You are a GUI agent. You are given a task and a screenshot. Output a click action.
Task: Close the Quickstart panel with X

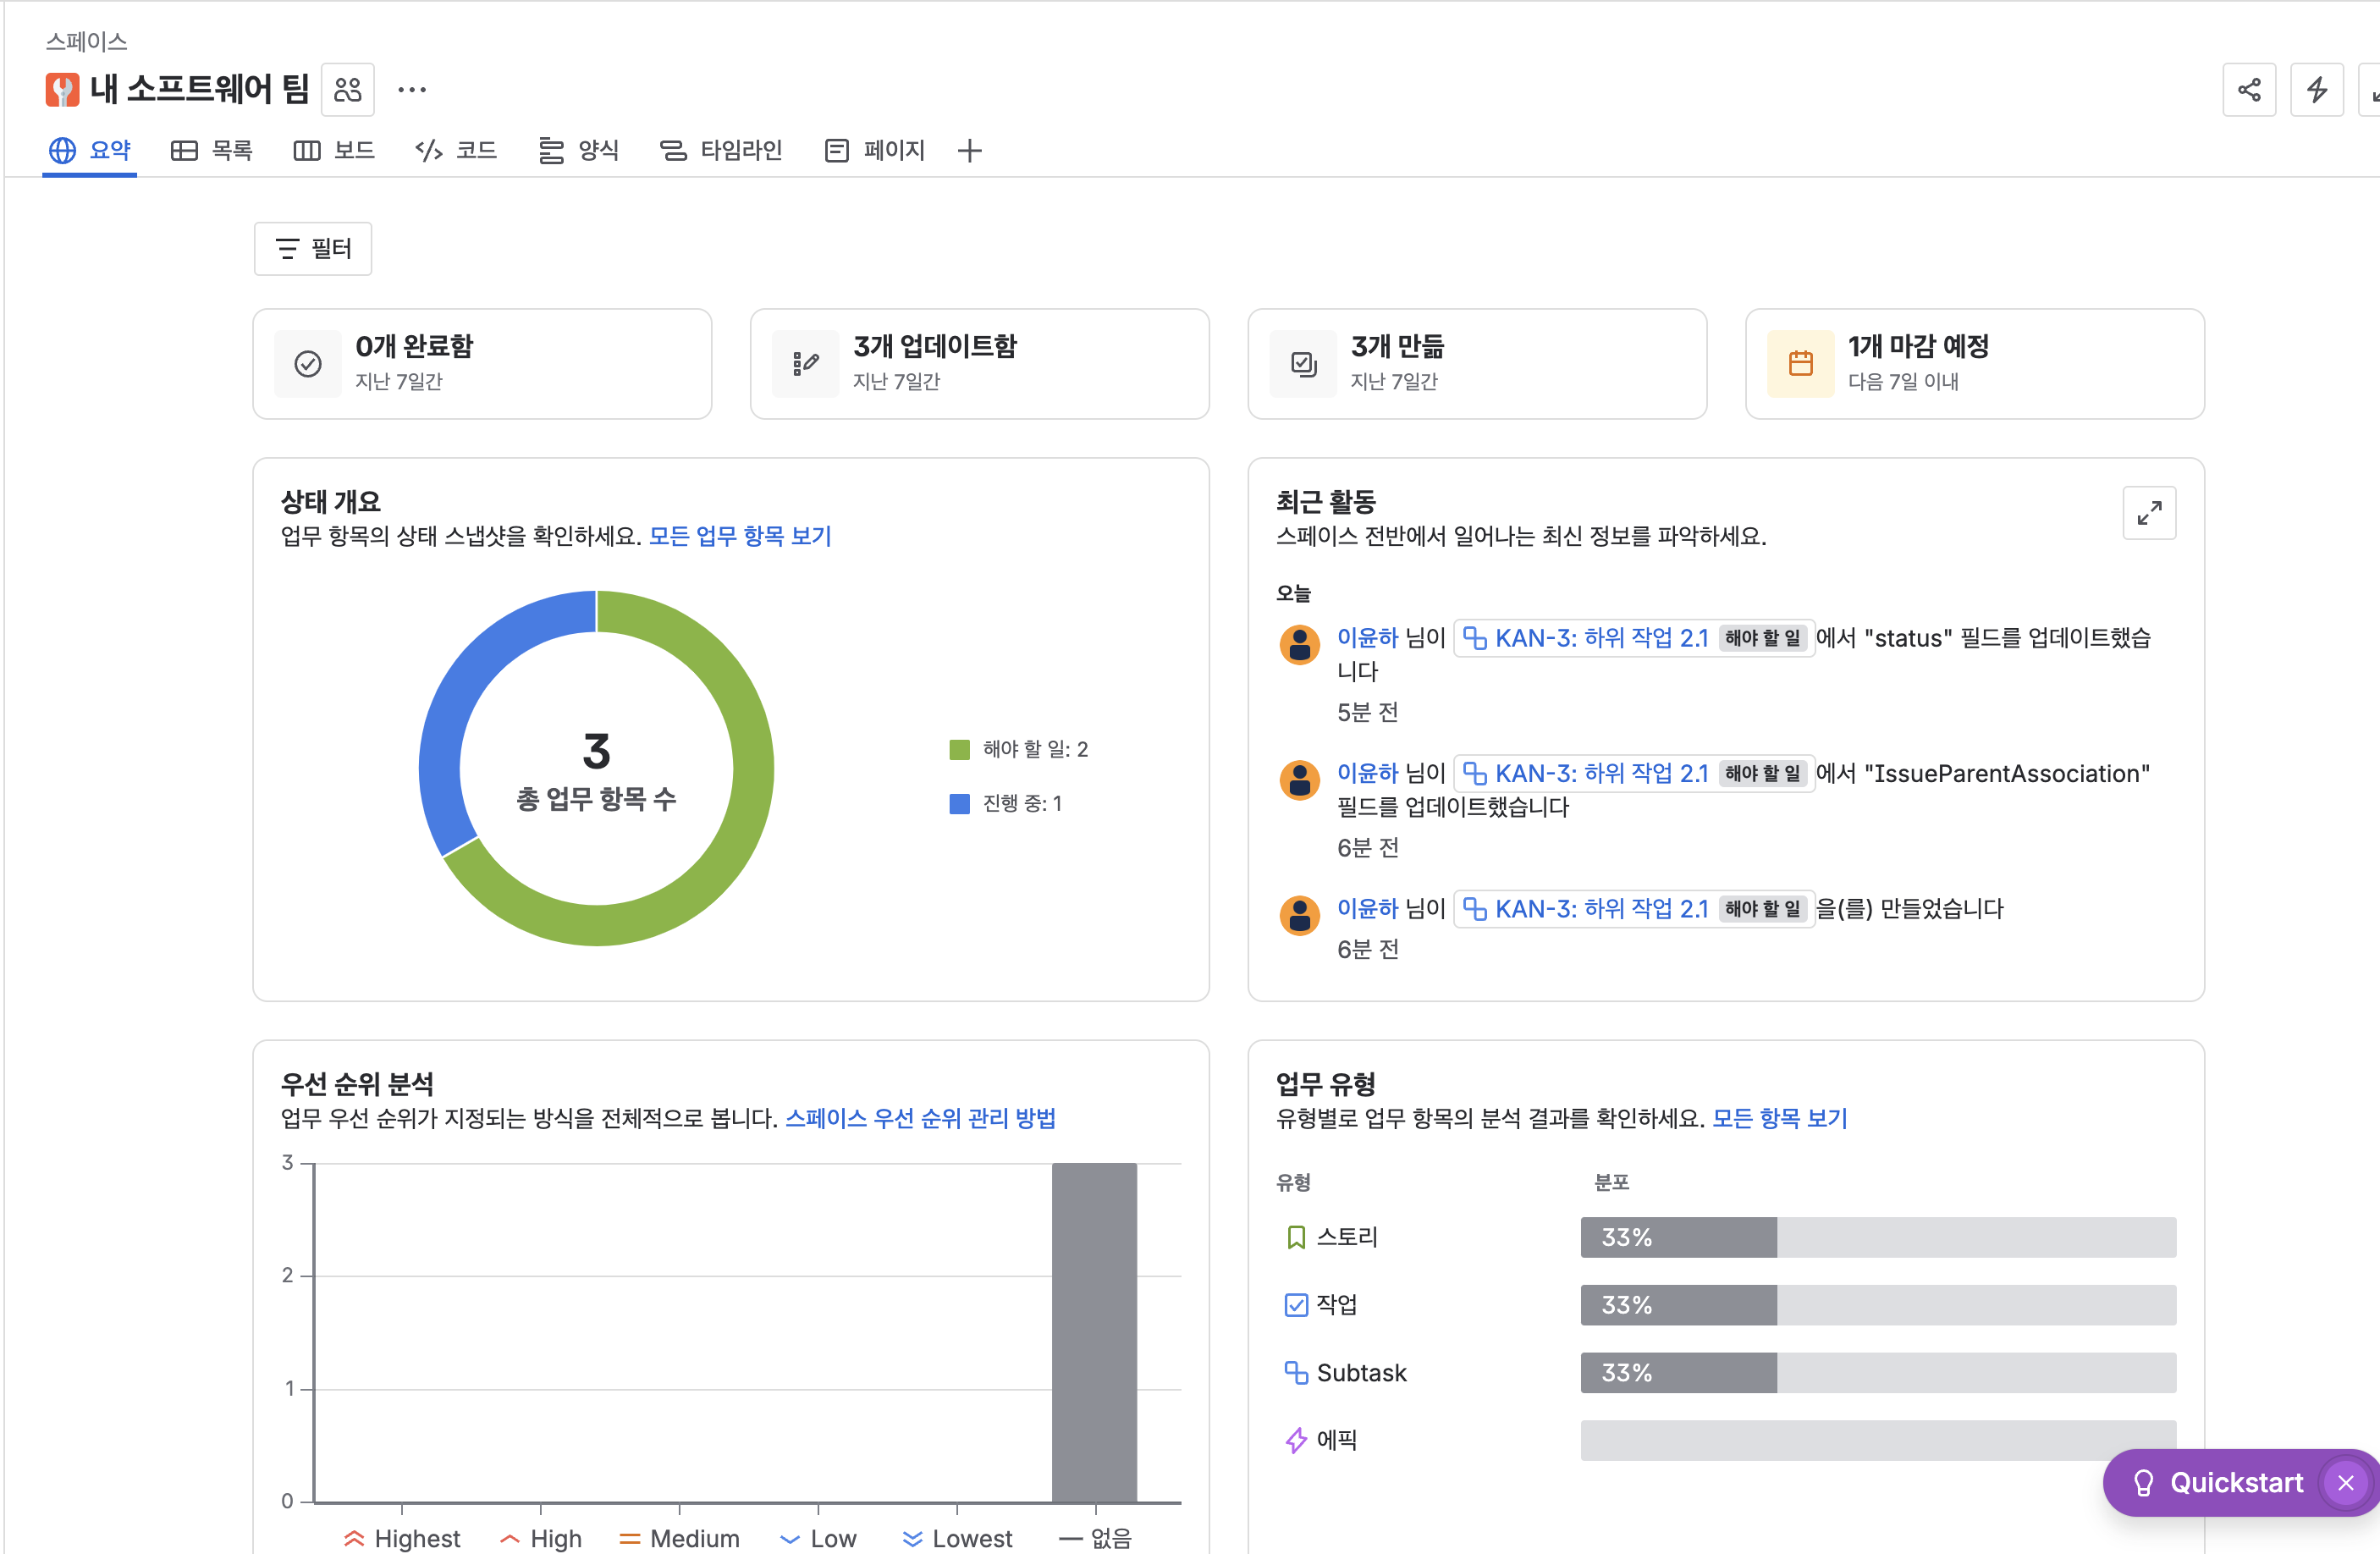(x=2345, y=1482)
